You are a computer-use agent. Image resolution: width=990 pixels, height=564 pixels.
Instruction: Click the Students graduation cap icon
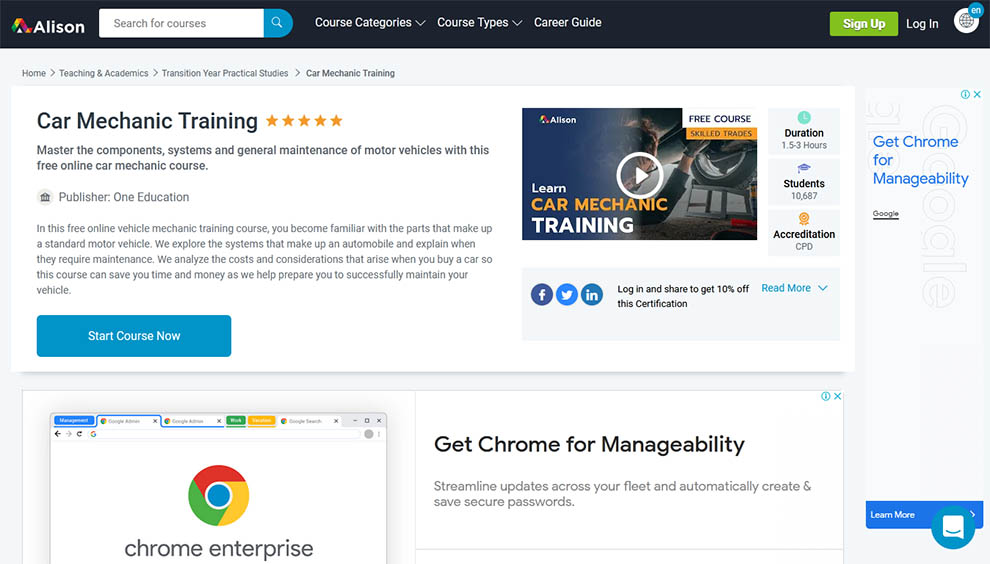[804, 168]
